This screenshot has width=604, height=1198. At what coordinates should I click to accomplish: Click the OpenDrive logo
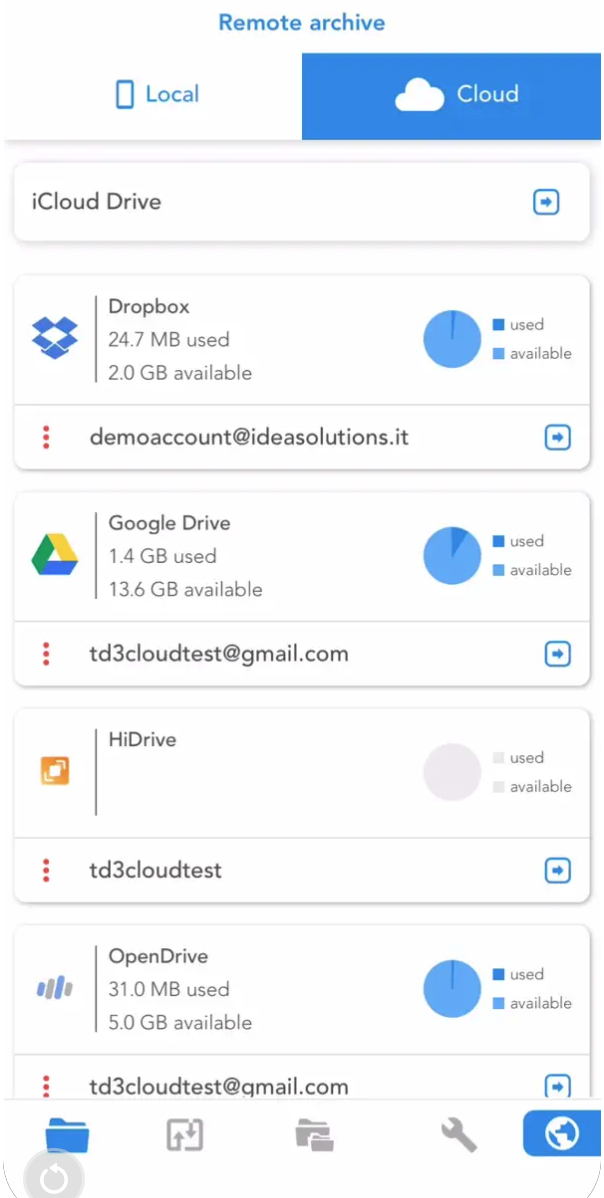(54, 989)
